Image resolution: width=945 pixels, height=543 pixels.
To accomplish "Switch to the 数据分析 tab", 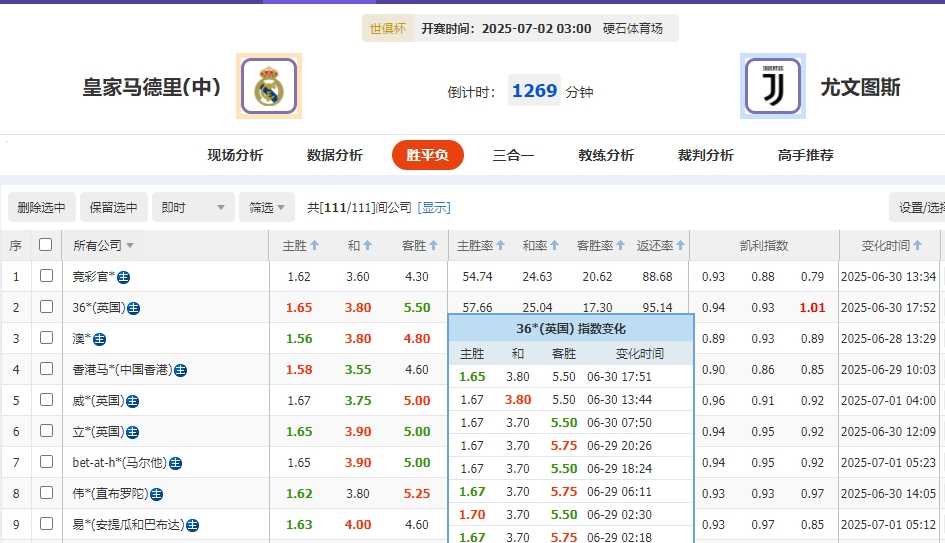I will tap(334, 155).
